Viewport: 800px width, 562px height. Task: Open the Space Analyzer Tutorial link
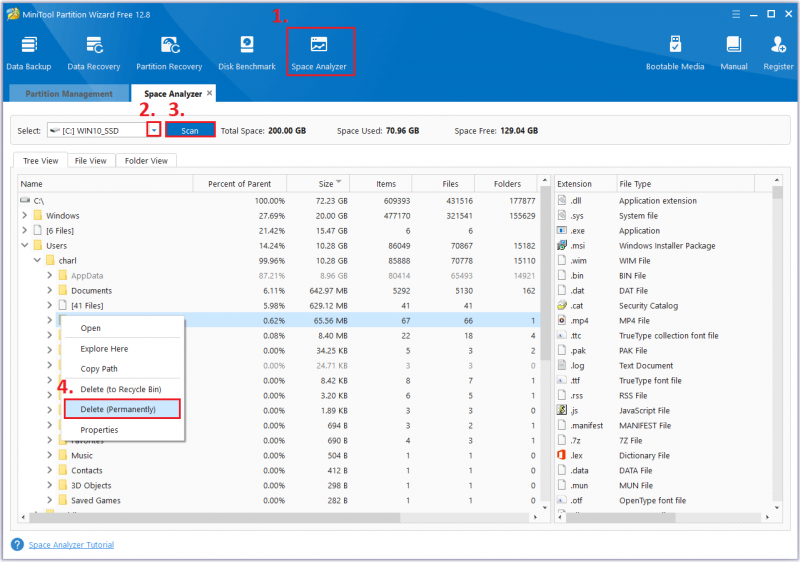point(71,545)
